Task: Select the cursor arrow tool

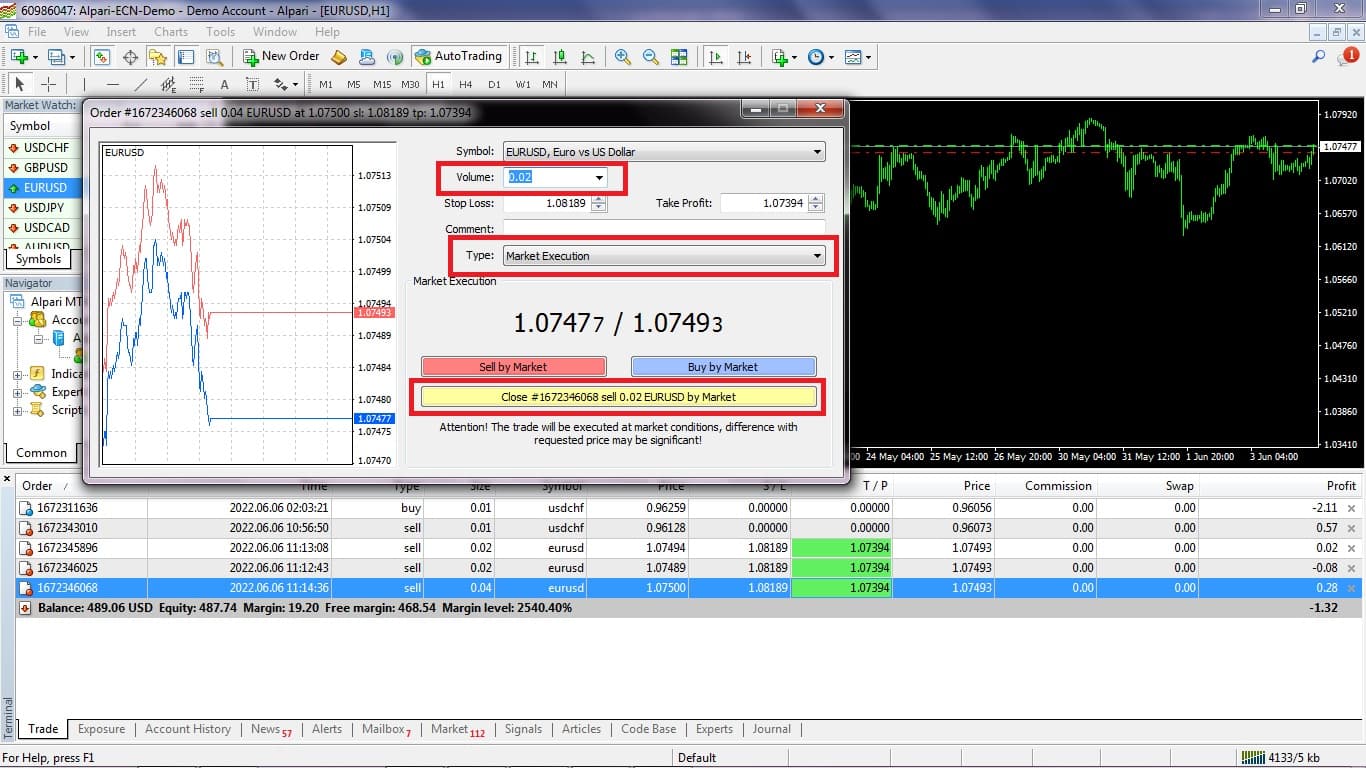Action: click(20, 84)
